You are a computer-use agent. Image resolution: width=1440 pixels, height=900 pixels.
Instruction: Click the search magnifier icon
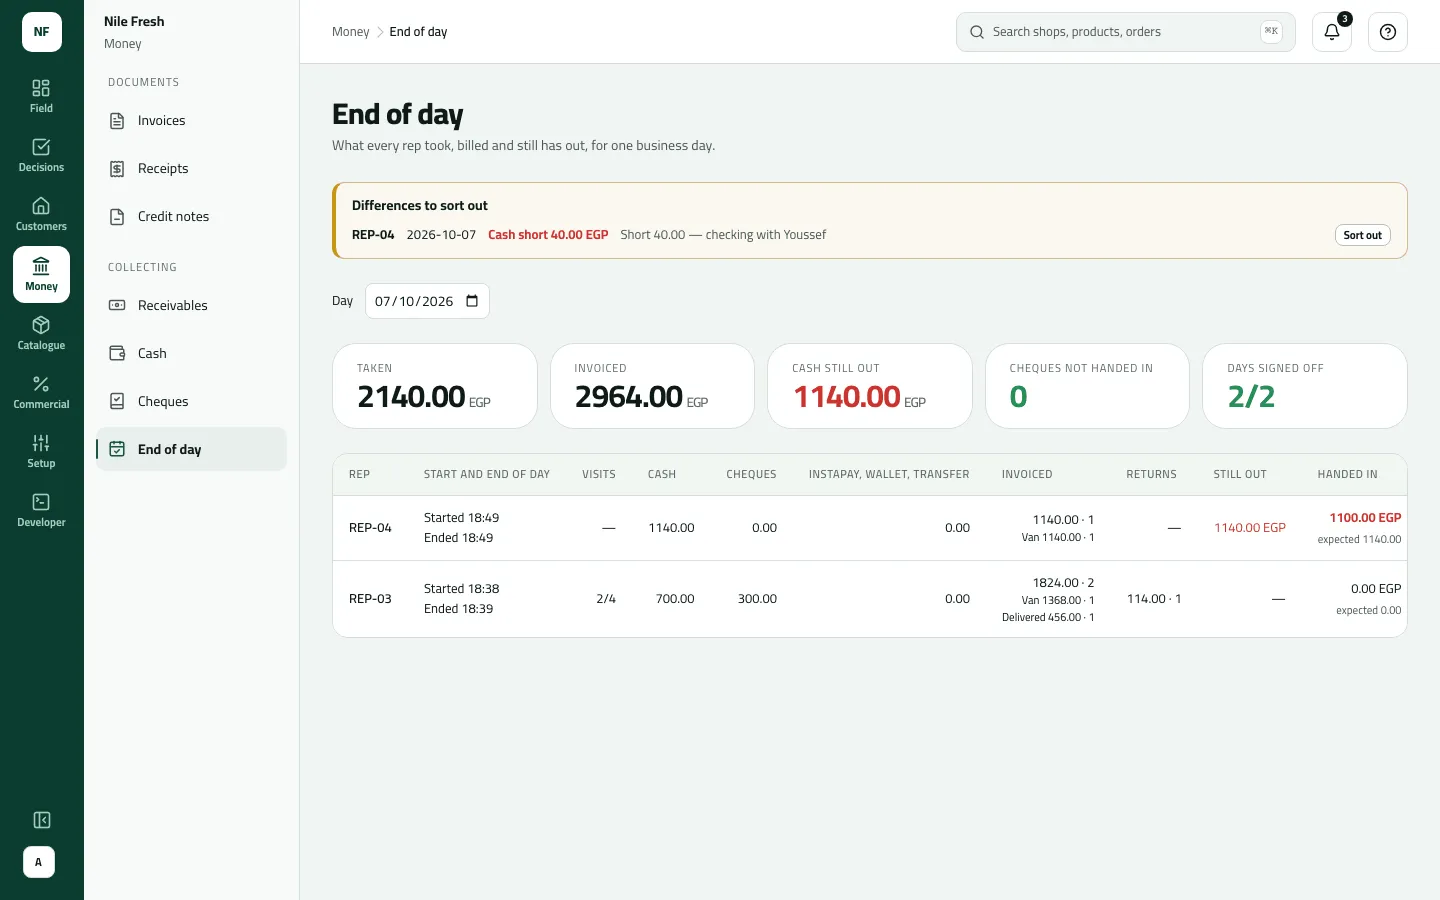(977, 32)
